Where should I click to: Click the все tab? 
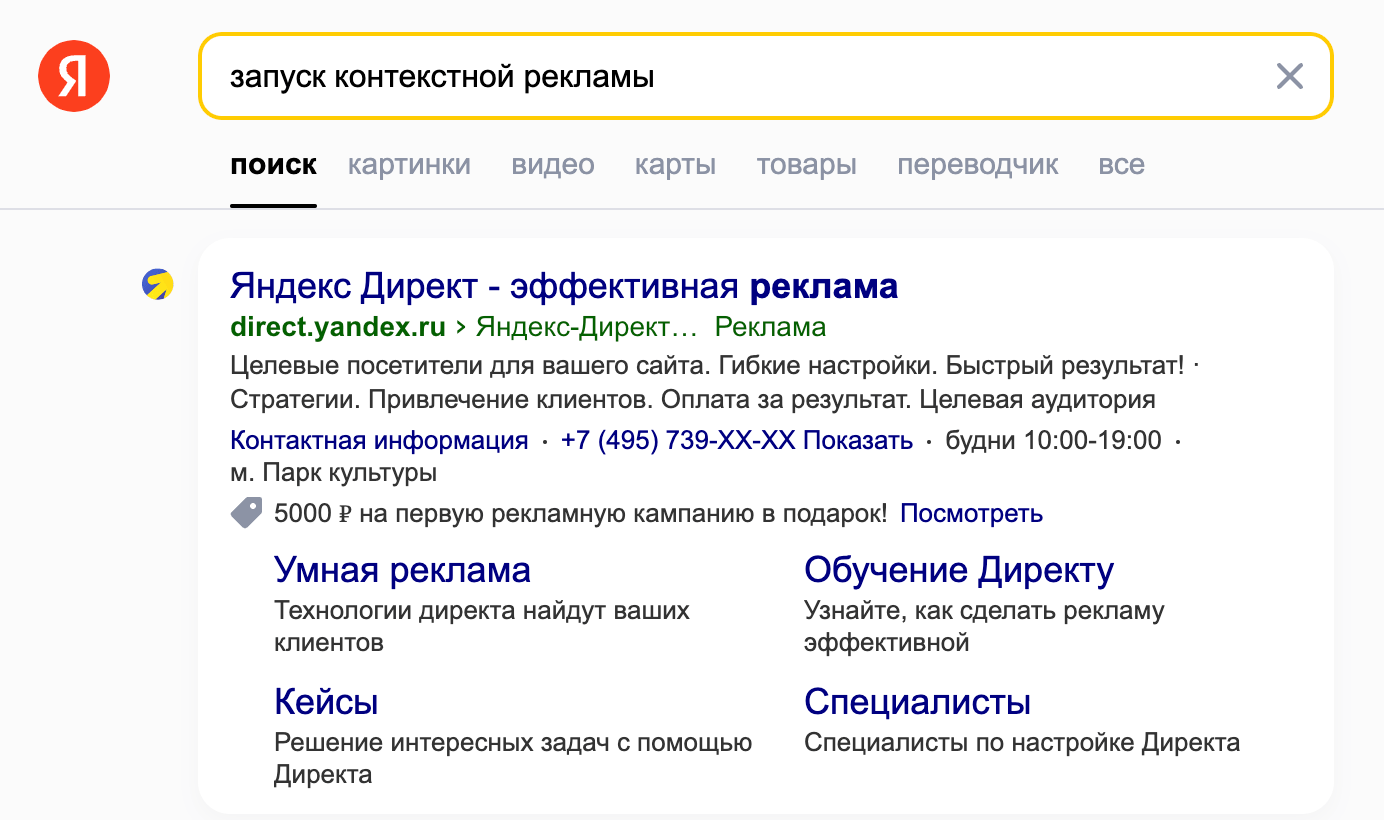point(1121,164)
